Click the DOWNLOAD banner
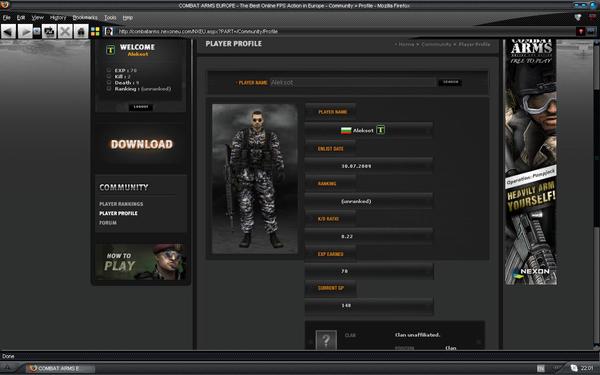Viewport: 600px width, 375px height. point(141,144)
